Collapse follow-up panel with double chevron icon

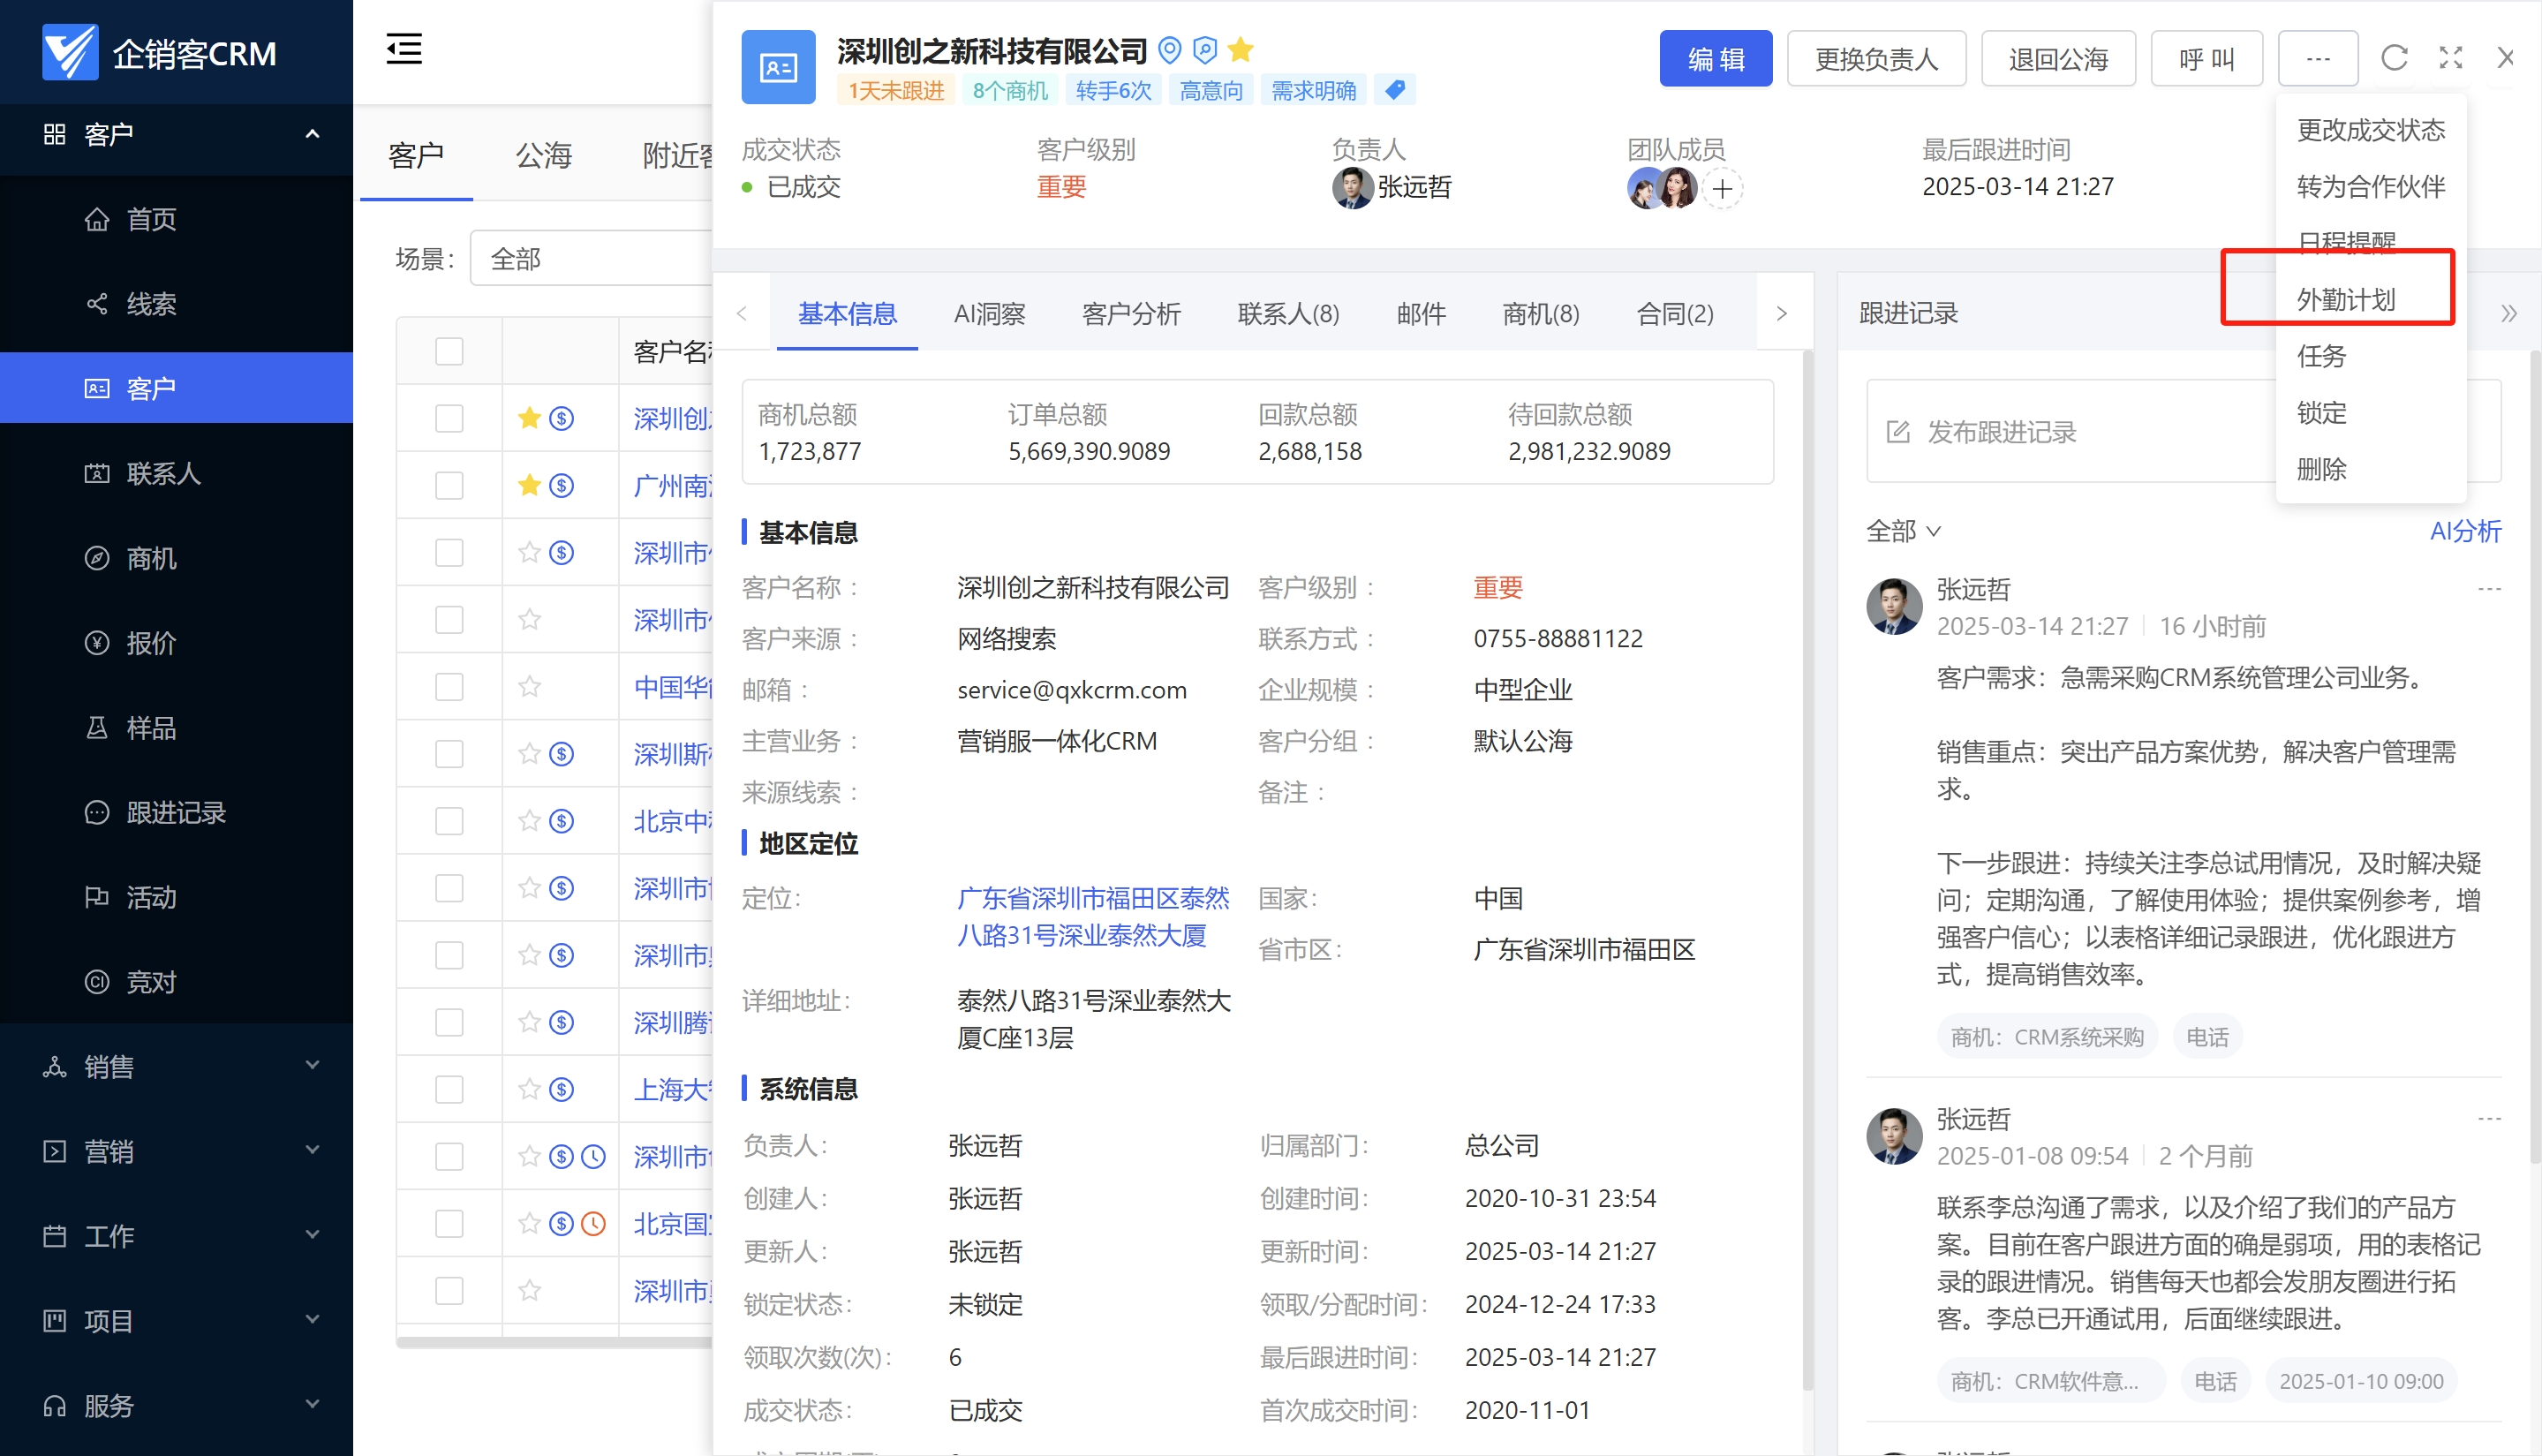pyautogui.click(x=2508, y=314)
